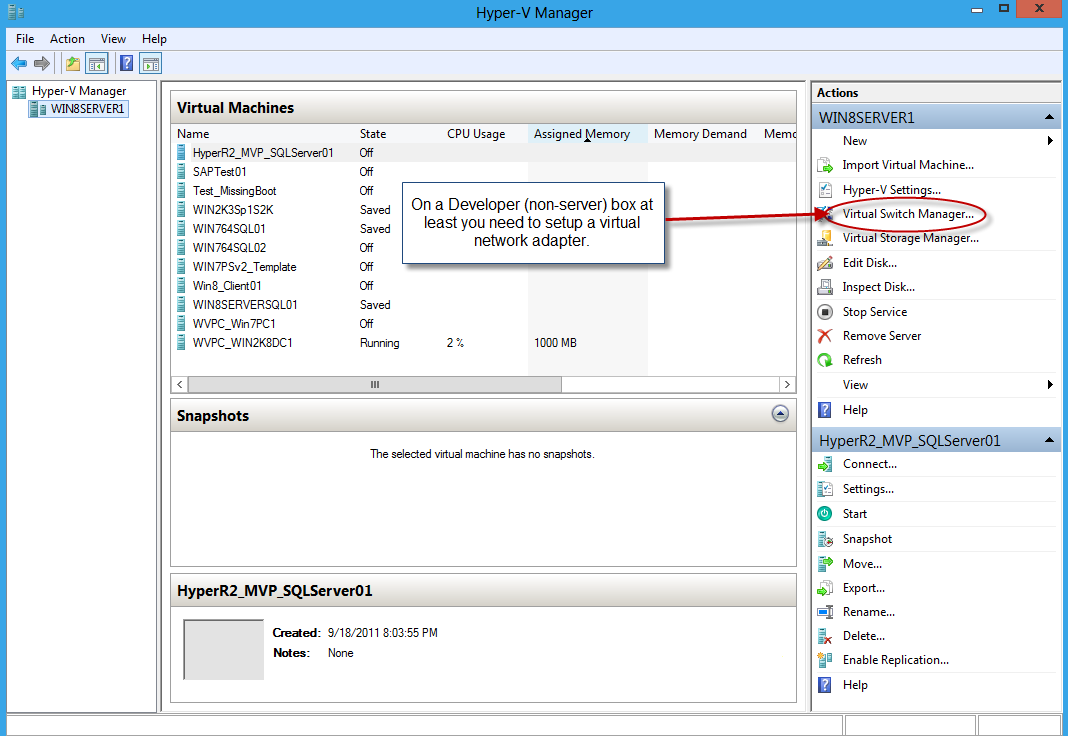Viewport: 1068px width, 736px height.
Task: Click the green Refresh icon
Action: tap(825, 360)
